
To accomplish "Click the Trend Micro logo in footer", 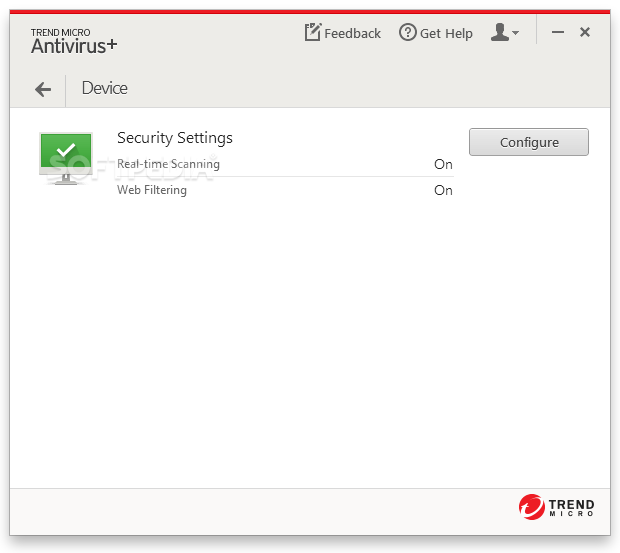I will coord(557,507).
